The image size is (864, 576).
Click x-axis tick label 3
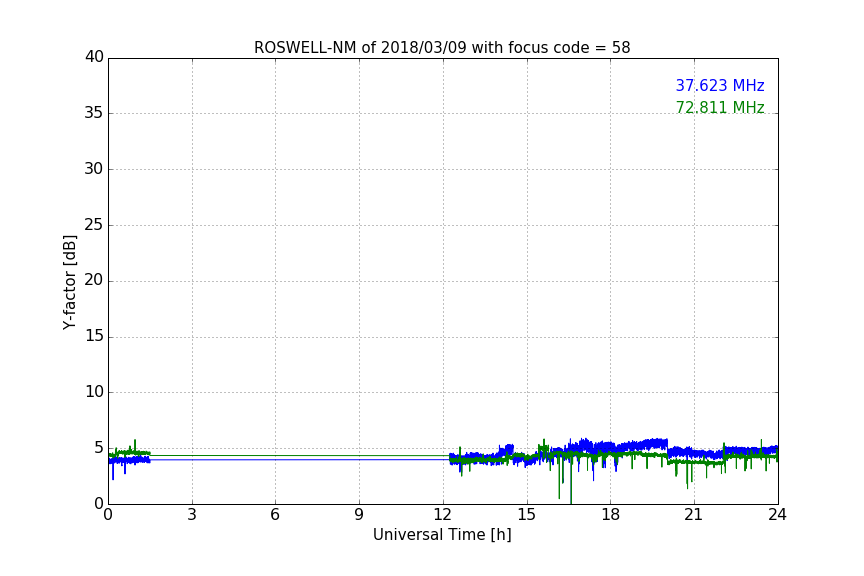click(191, 515)
